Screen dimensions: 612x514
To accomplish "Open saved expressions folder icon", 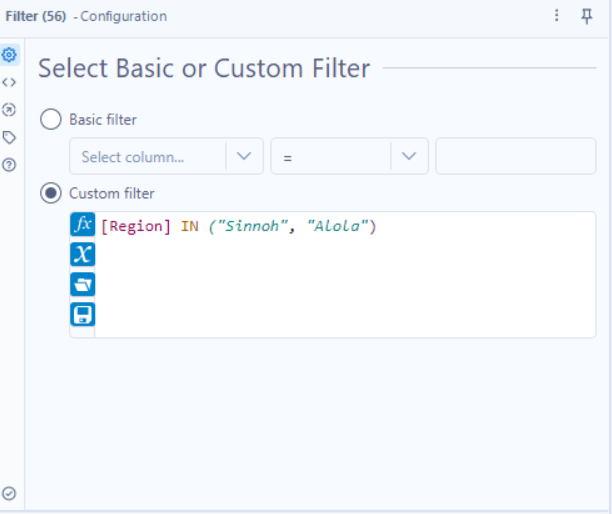I will 82,284.
